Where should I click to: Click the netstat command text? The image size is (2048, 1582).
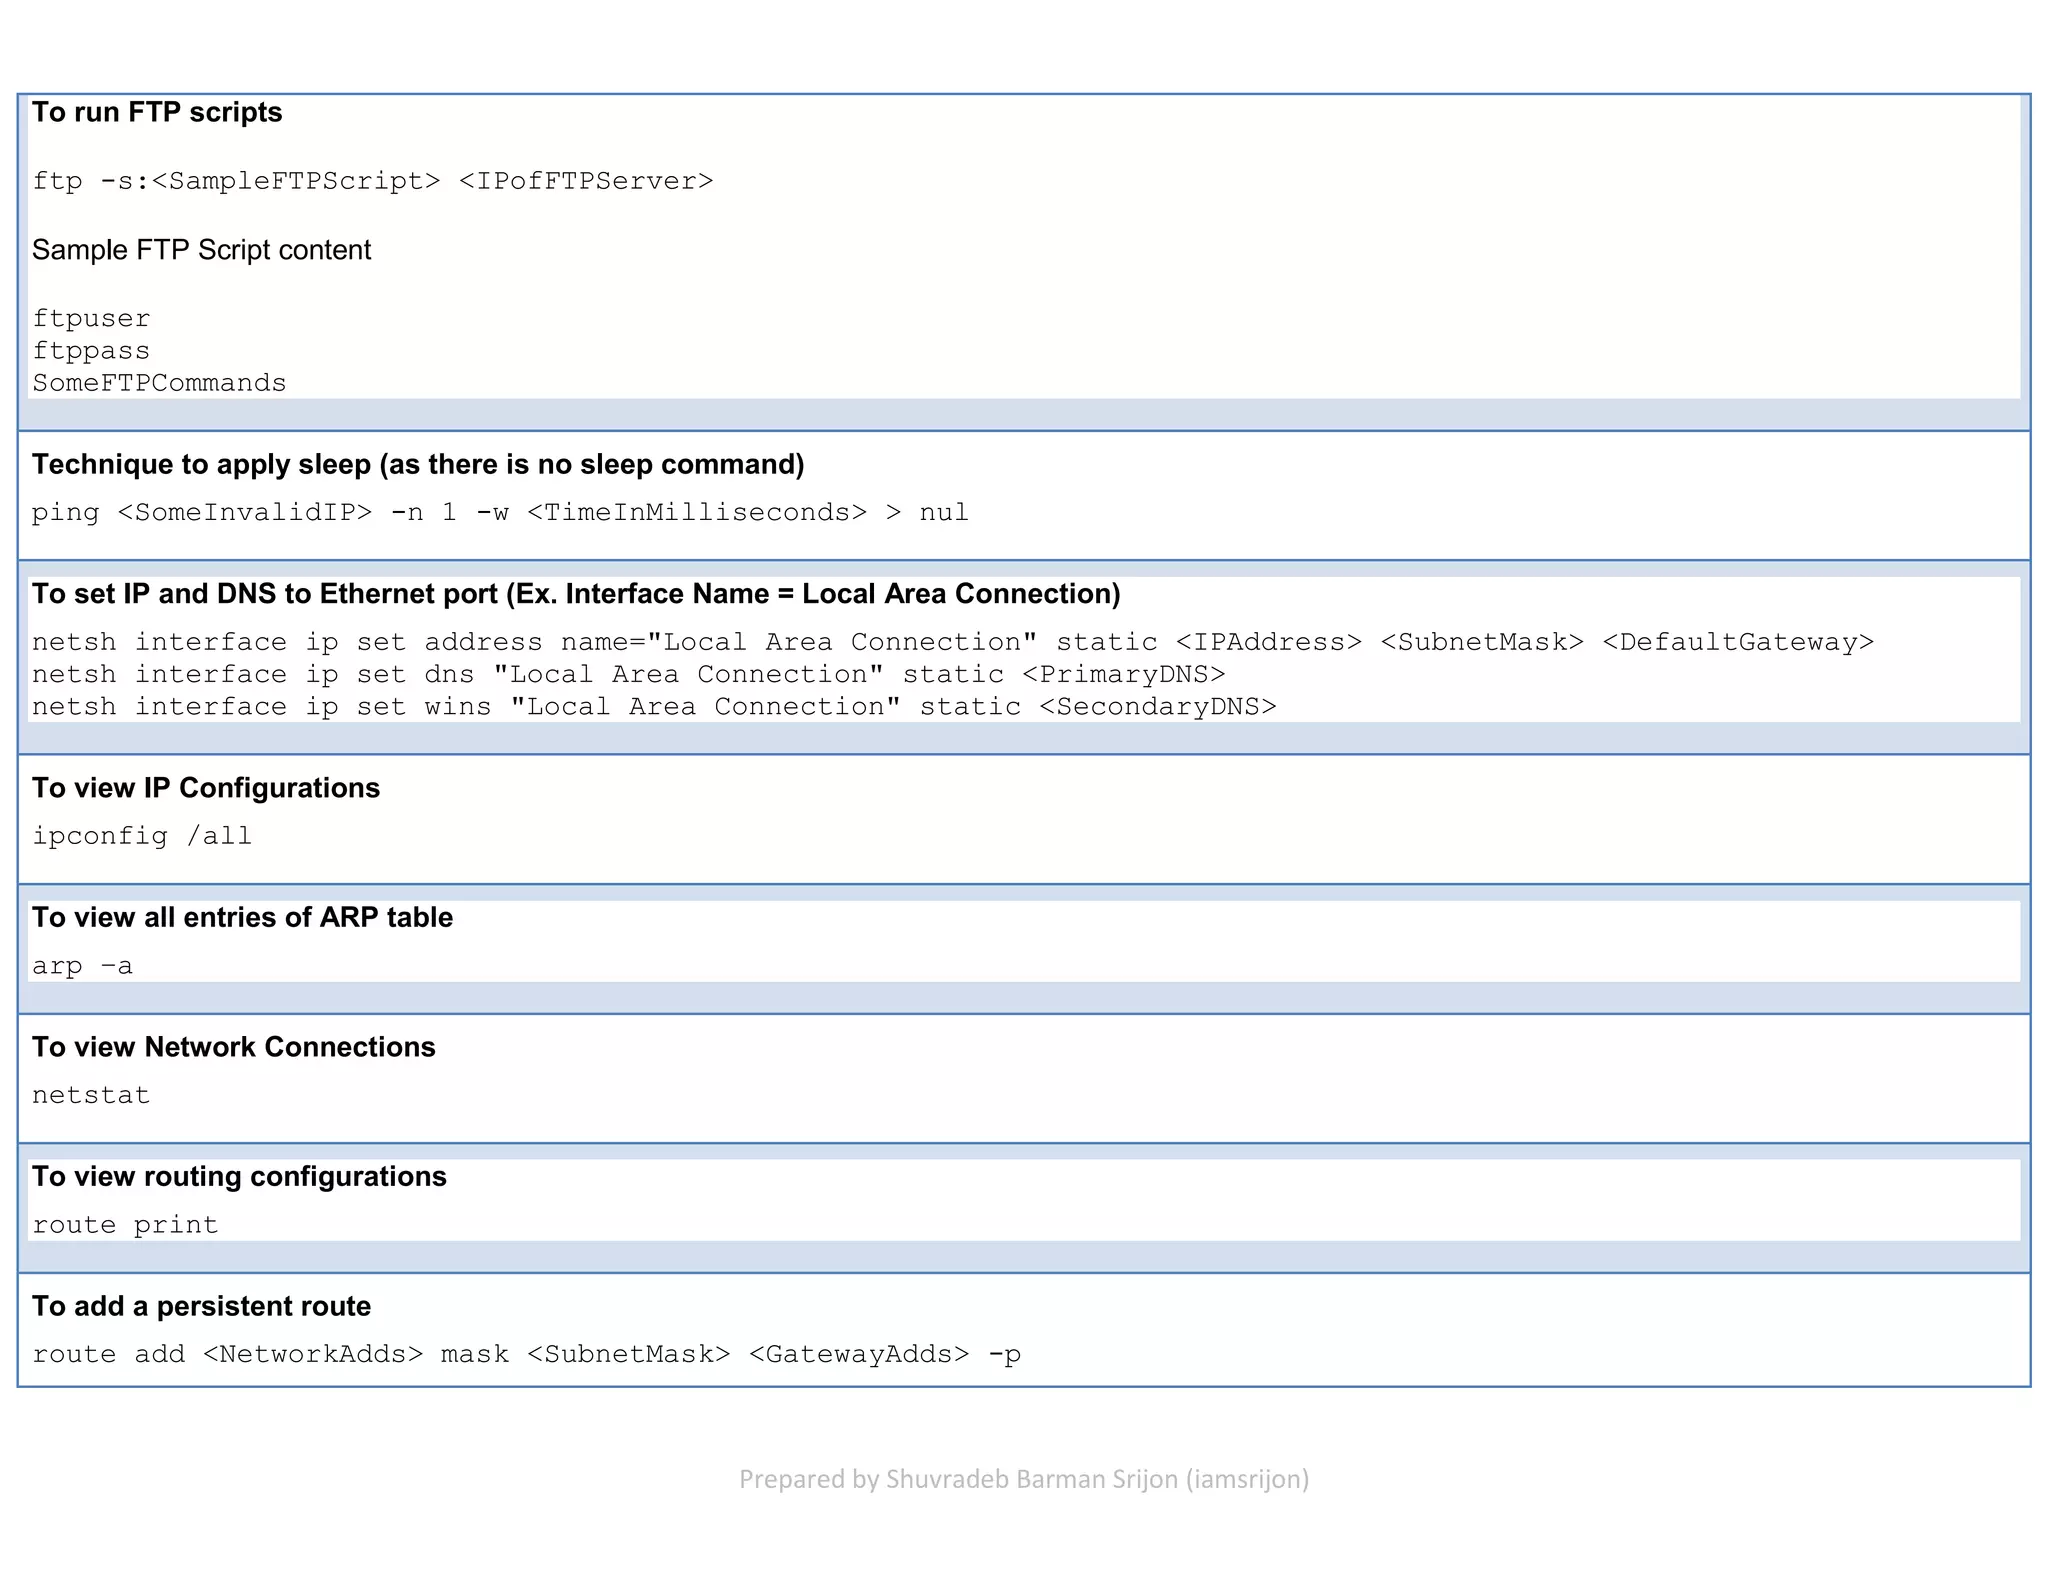[91, 1095]
